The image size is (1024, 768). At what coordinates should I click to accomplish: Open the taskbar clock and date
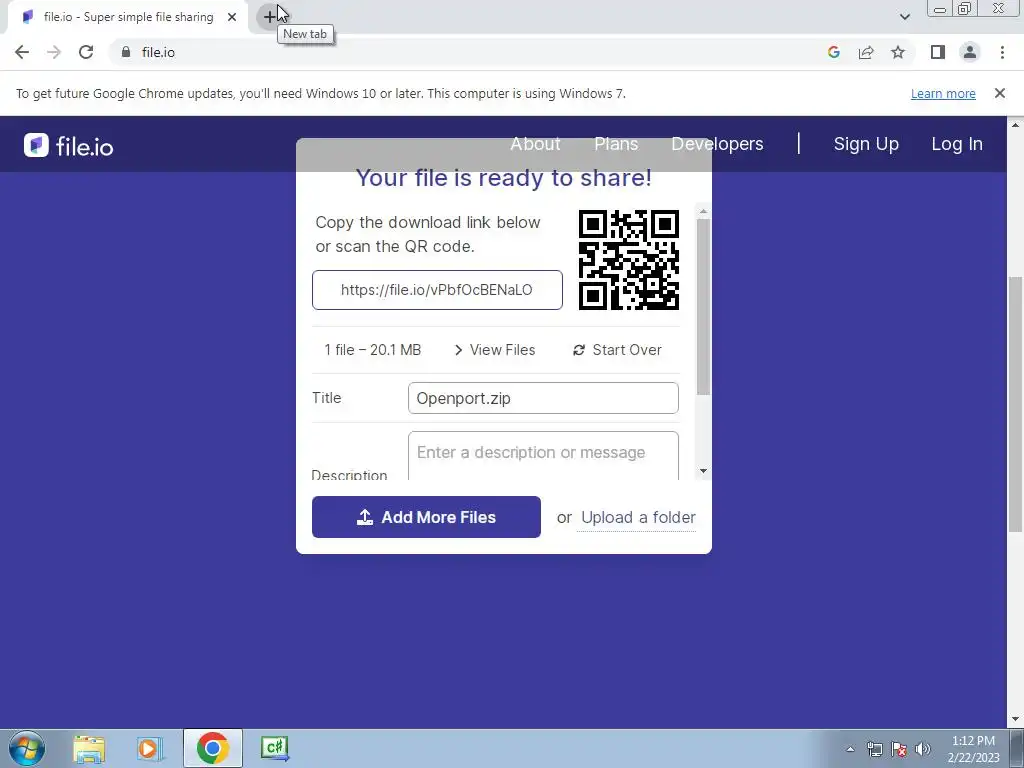973,749
